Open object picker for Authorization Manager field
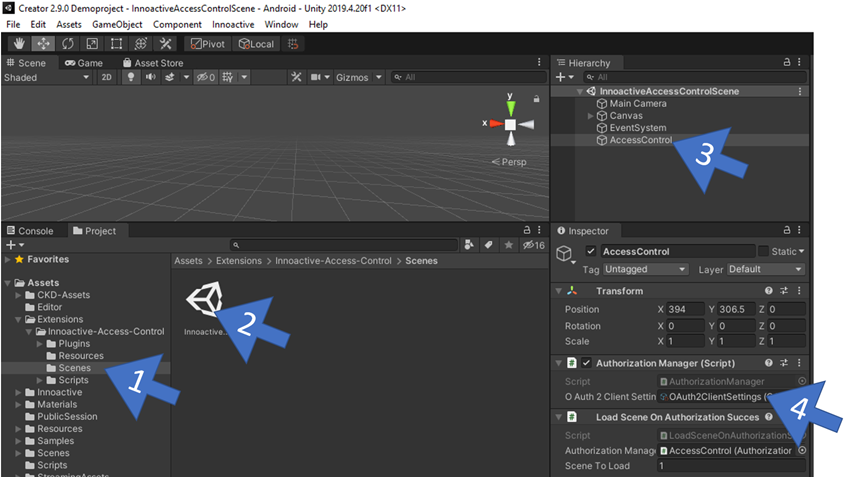The height and width of the screenshot is (477, 845). (x=802, y=451)
